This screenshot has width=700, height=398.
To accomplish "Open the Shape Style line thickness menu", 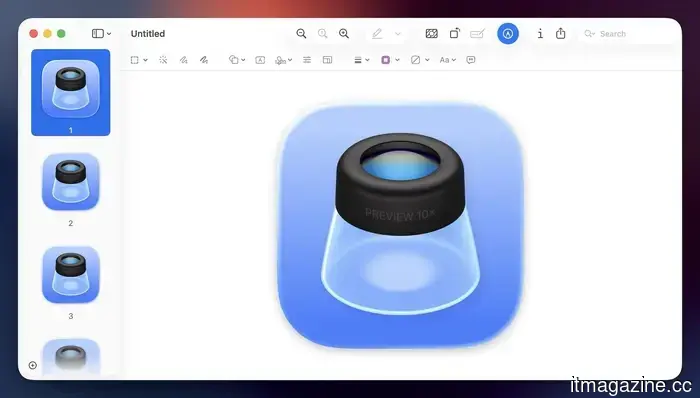I will coord(362,60).
